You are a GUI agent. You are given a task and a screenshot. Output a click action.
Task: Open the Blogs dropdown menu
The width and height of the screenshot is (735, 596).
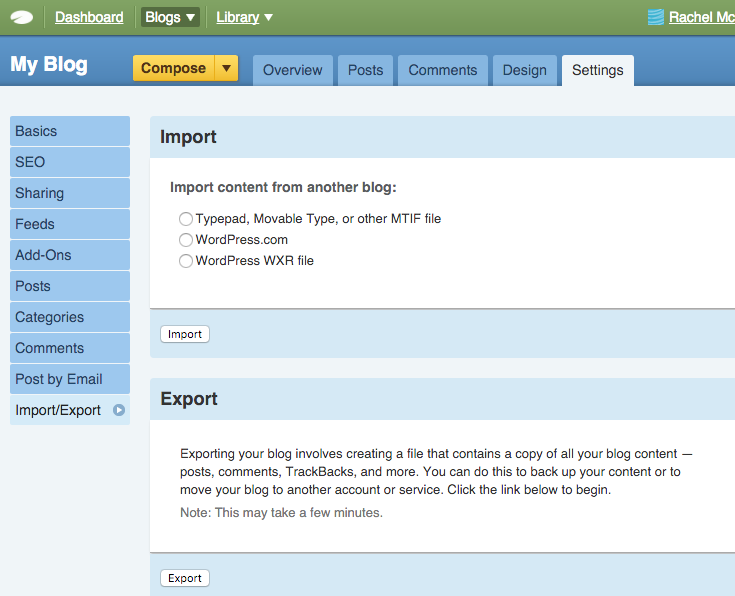170,17
